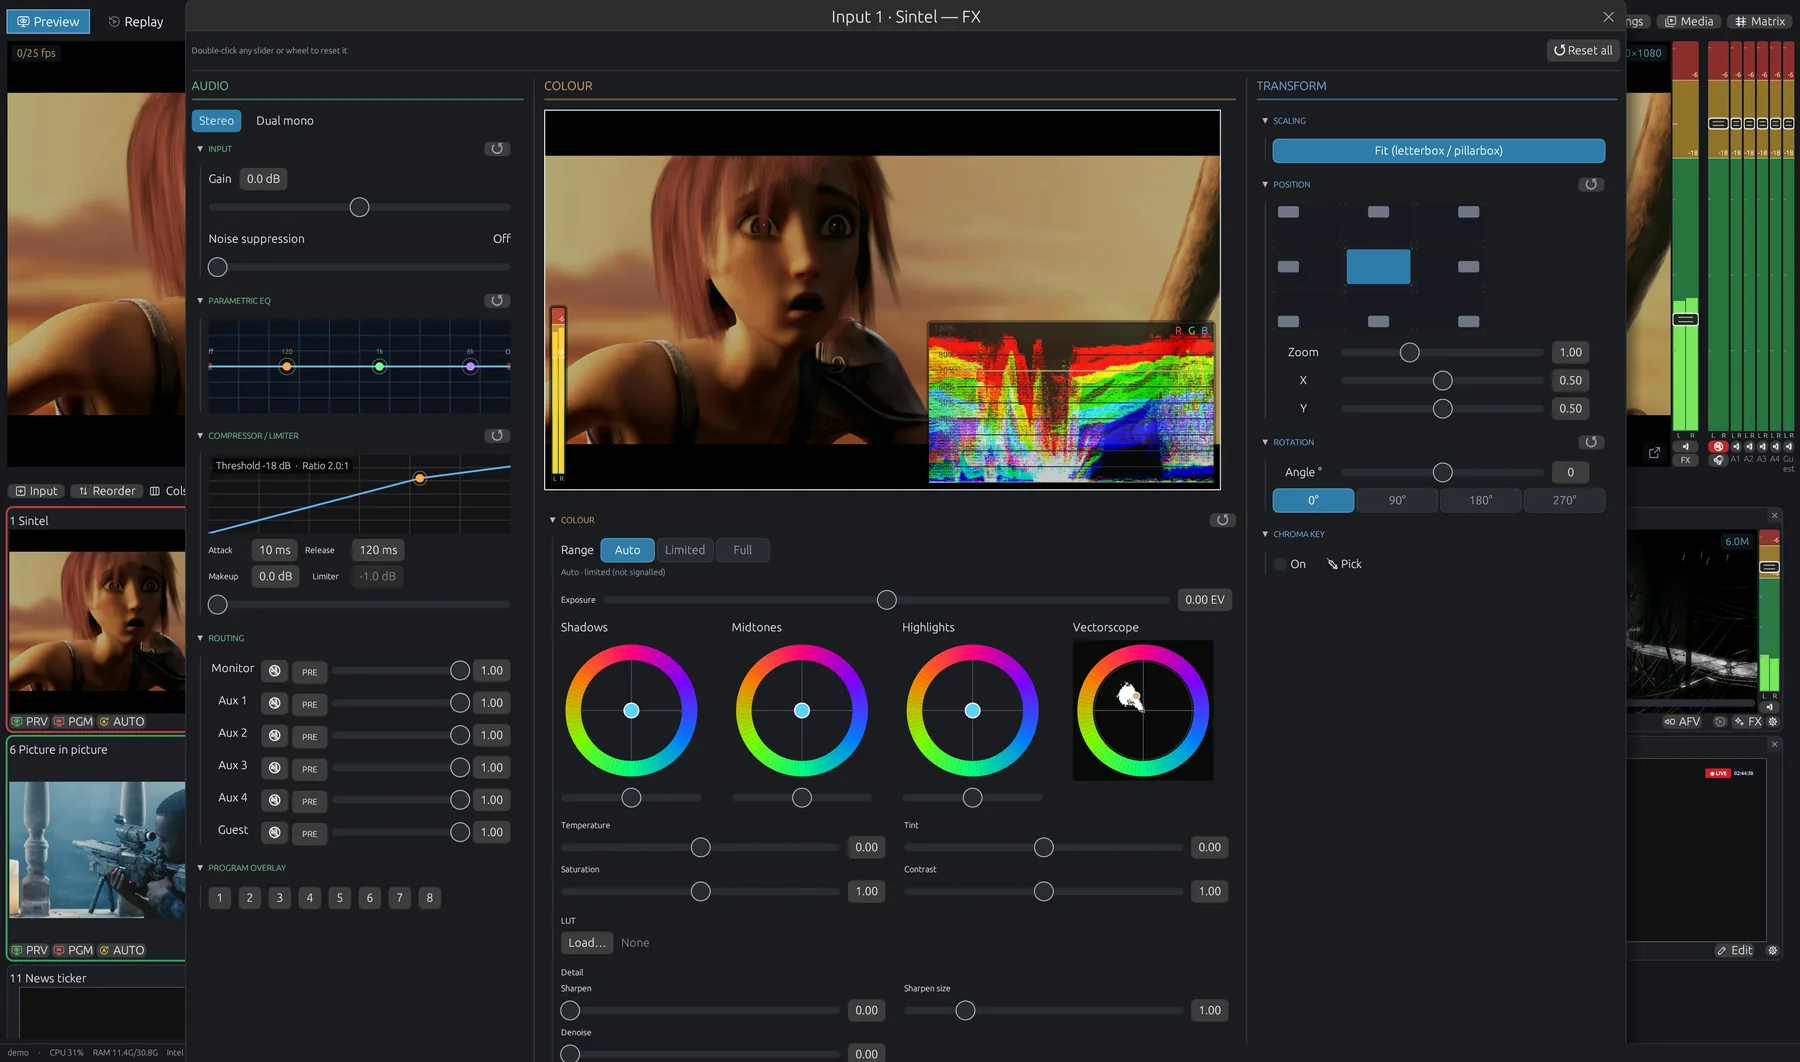This screenshot has width=1800, height=1062.
Task: Click the Exposure slider handle
Action: (x=887, y=600)
